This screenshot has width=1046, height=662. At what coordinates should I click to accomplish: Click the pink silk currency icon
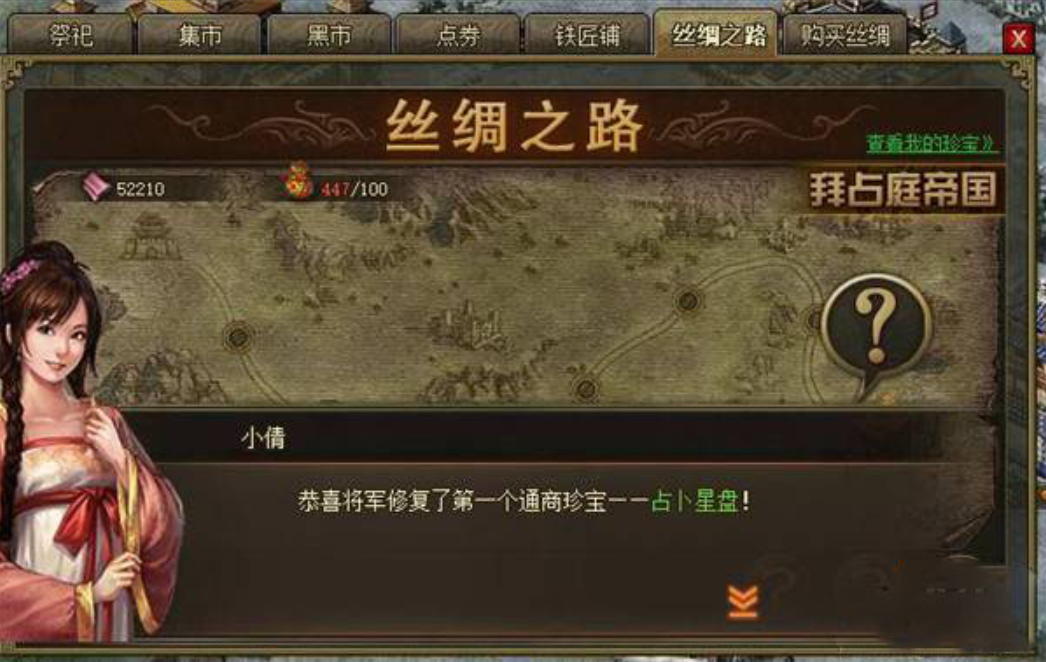tap(96, 186)
